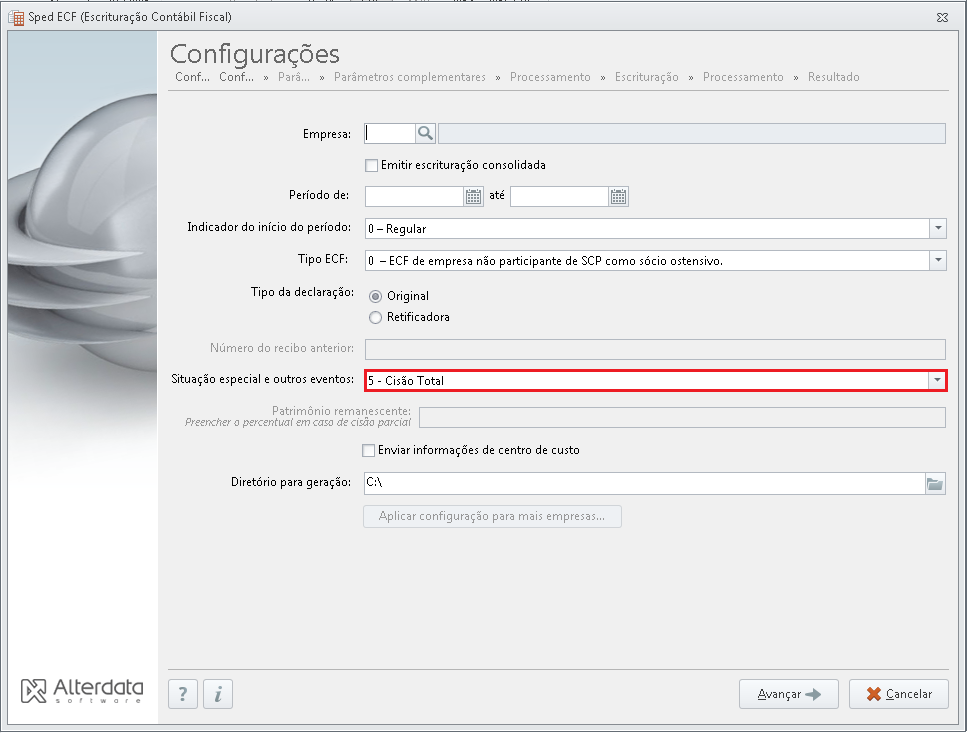Image resolution: width=967 pixels, height=733 pixels.
Task: Click the Cancelar button
Action: [x=899, y=694]
